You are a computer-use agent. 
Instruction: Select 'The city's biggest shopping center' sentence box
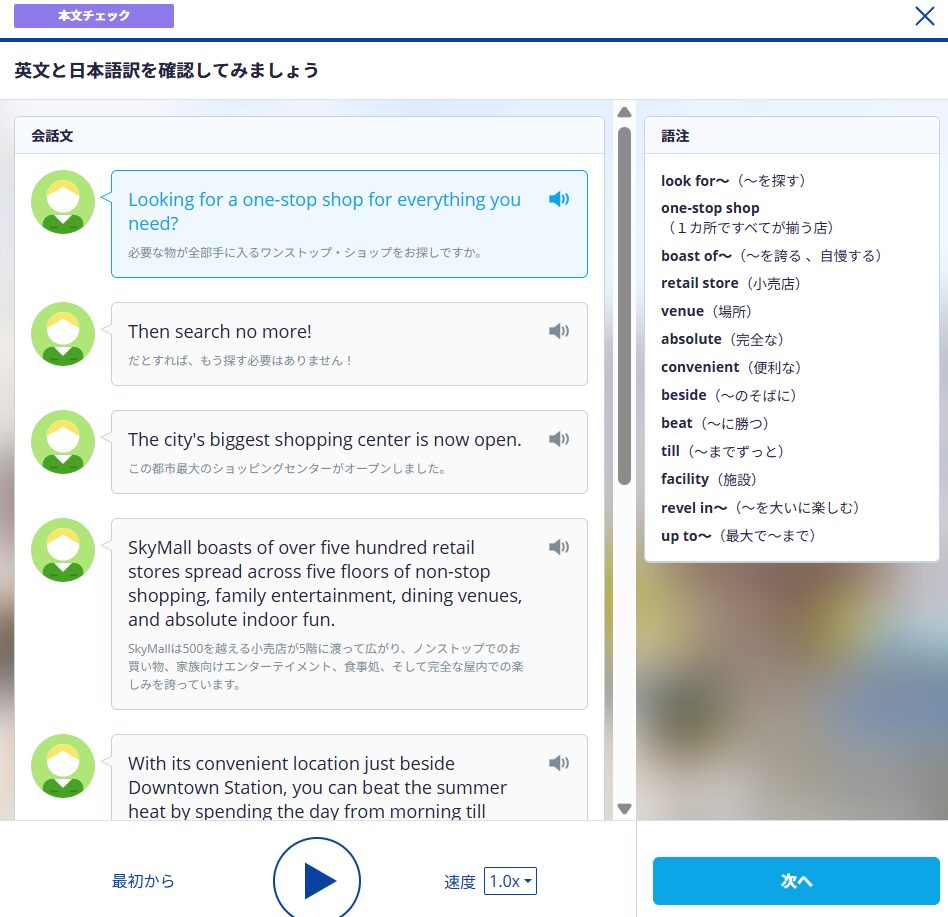(330, 452)
